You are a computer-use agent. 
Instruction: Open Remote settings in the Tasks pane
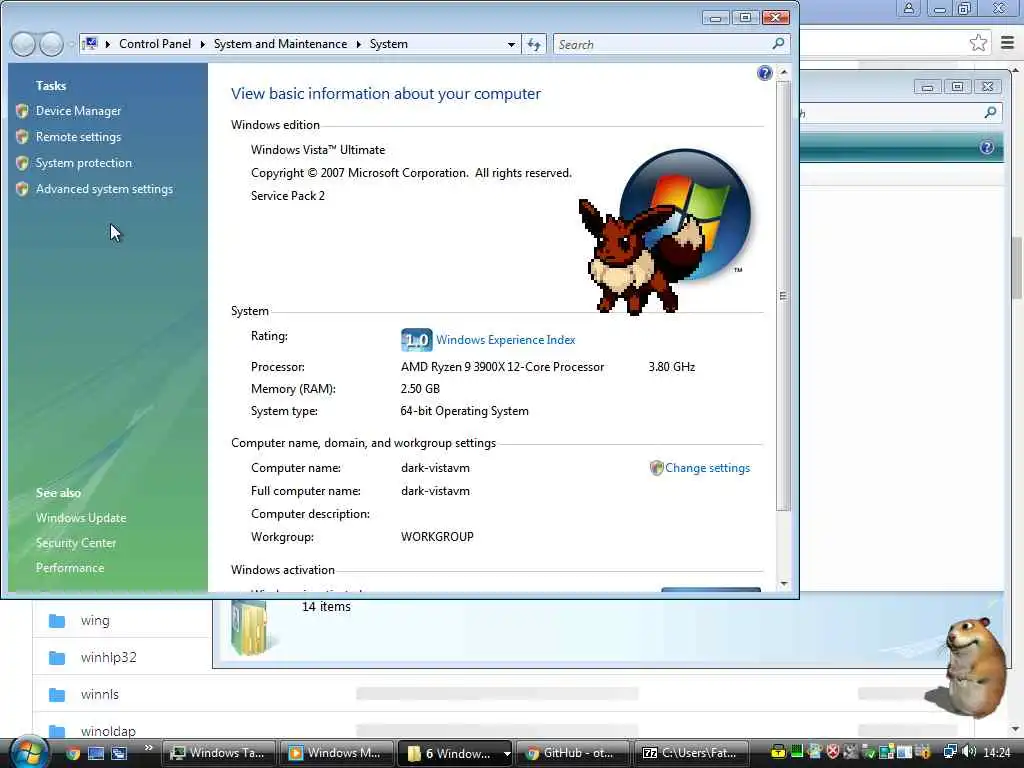click(x=78, y=137)
